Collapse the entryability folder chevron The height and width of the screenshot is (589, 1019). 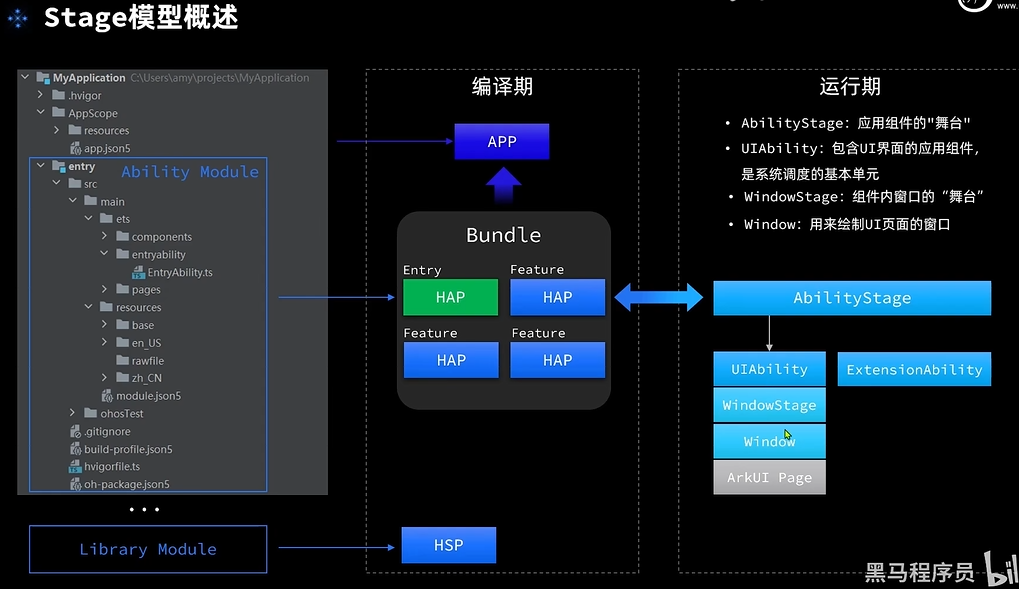tap(105, 254)
